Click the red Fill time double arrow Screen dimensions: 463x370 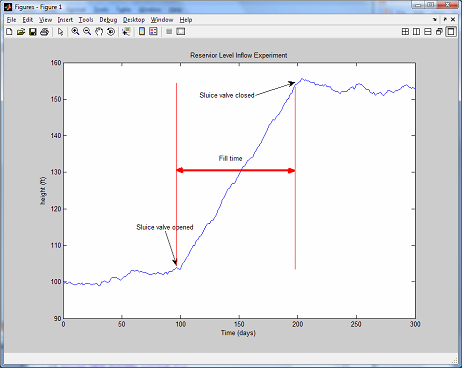(236, 171)
